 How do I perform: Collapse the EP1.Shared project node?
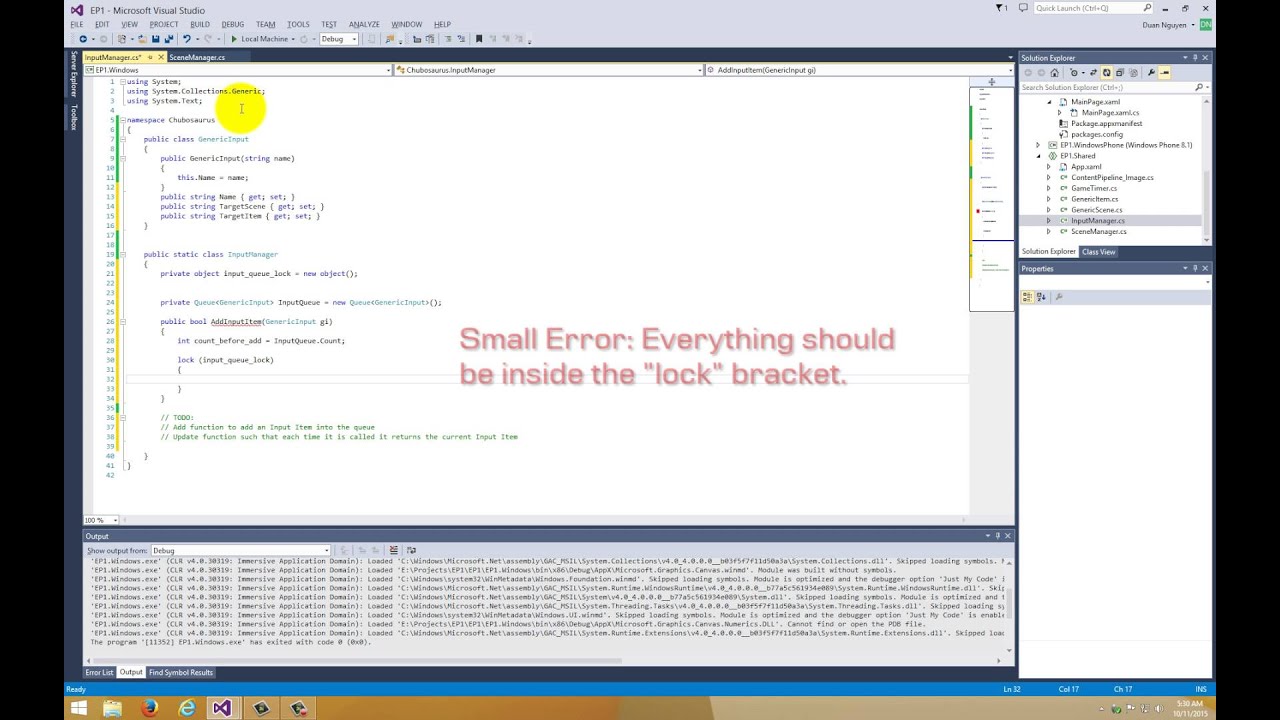pyautogui.click(x=1038, y=156)
